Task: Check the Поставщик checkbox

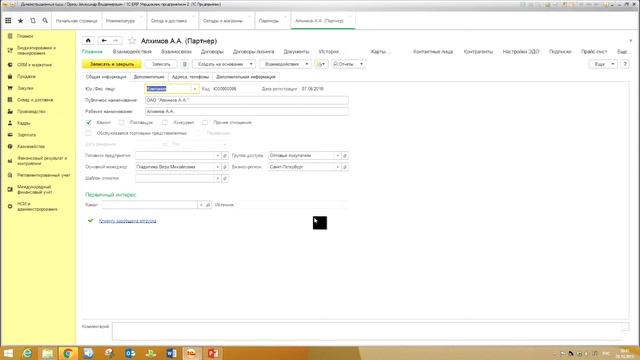Action: (121, 122)
